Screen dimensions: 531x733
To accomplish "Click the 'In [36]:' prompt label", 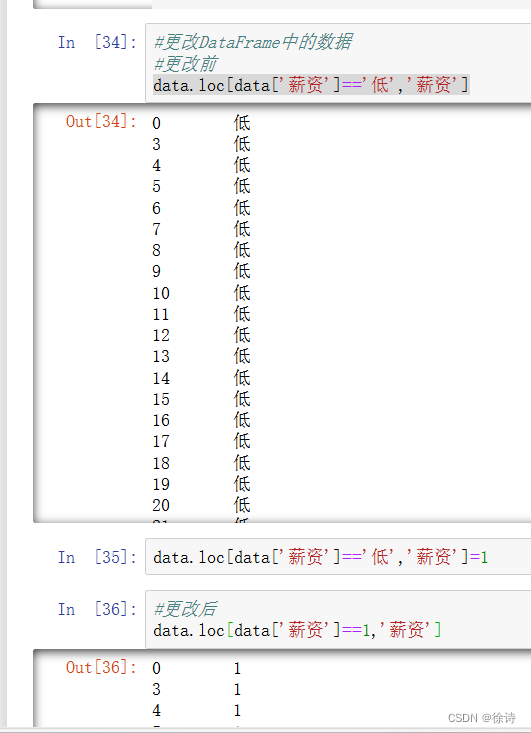I will (x=97, y=609).
